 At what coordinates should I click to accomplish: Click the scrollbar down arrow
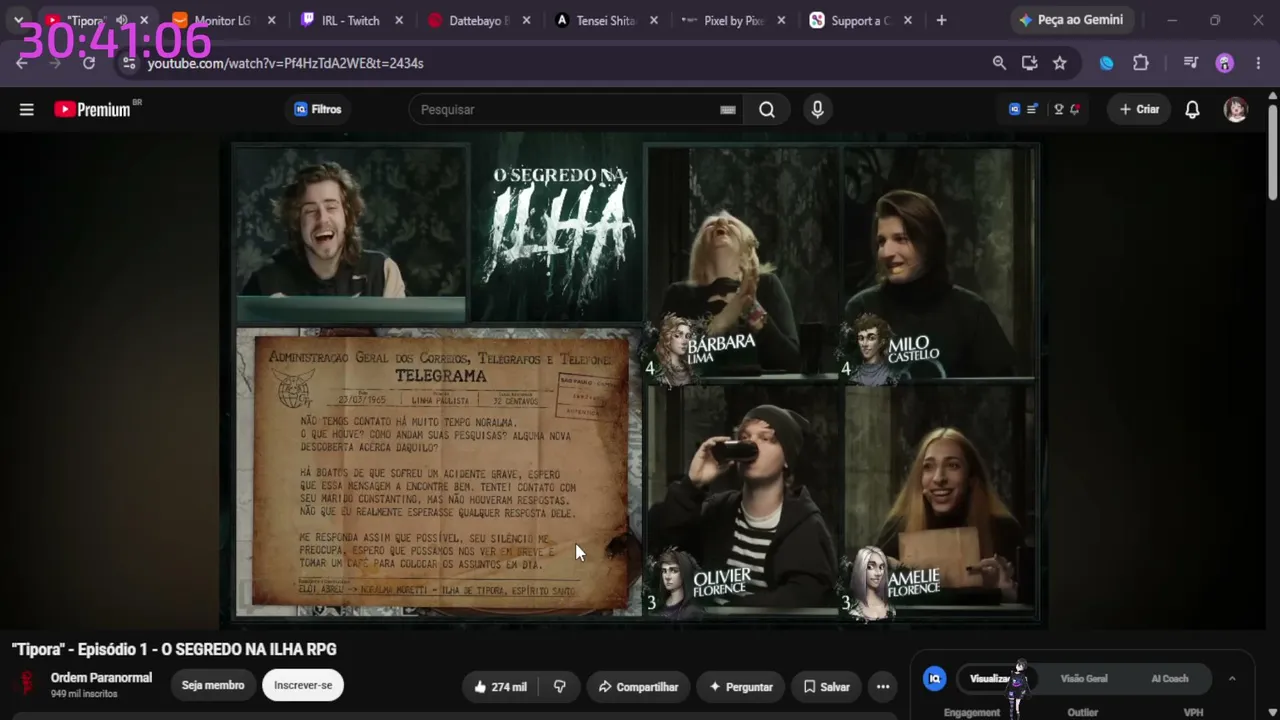click(1272, 713)
